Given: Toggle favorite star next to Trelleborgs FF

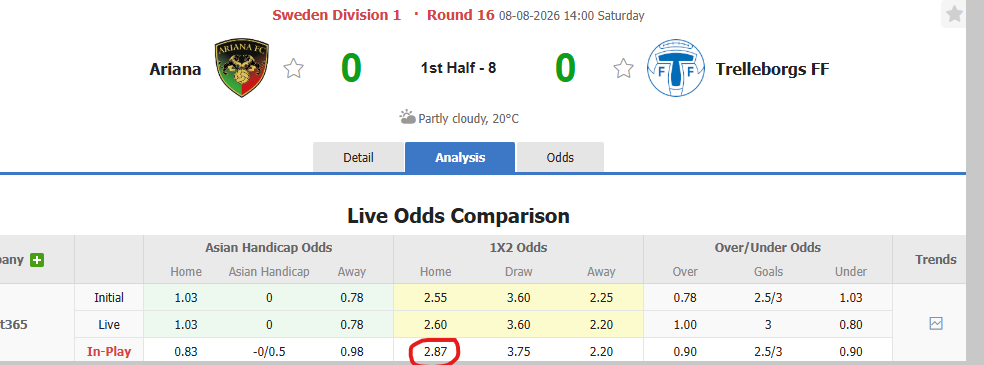Looking at the screenshot, I should (623, 68).
